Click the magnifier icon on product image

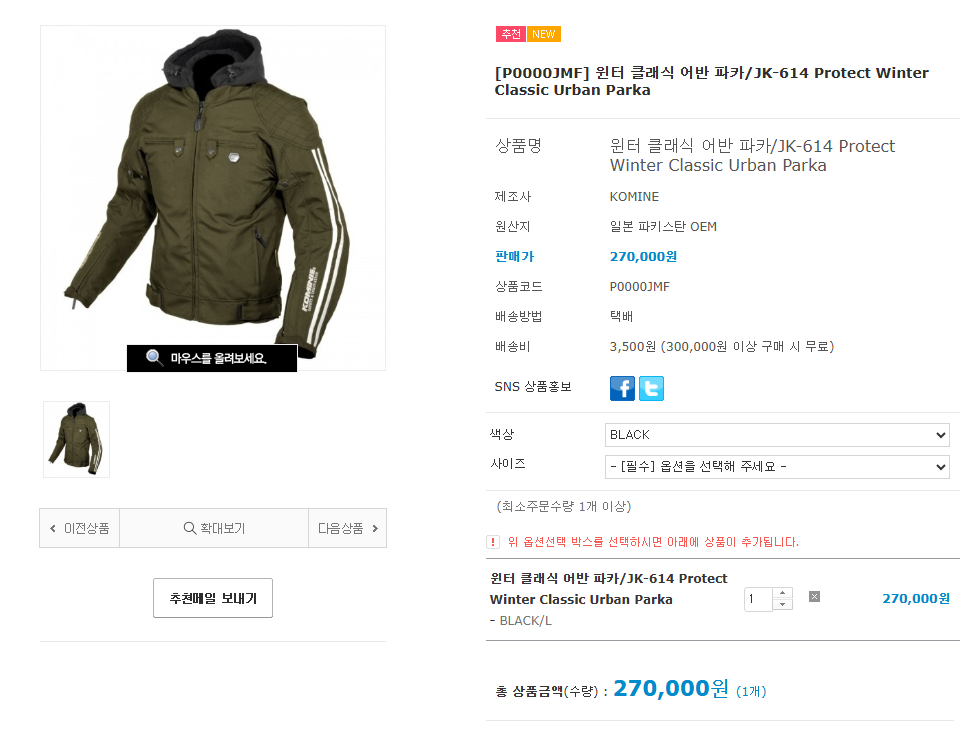tap(155, 358)
